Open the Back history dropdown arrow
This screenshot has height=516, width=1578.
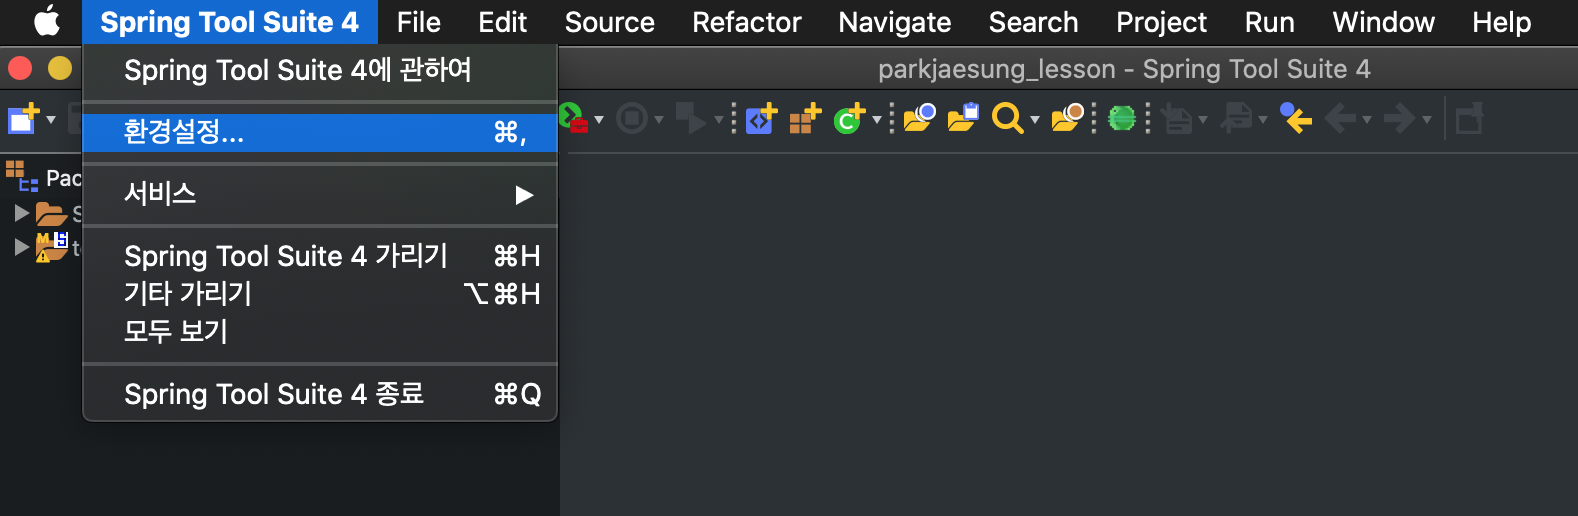[1367, 120]
